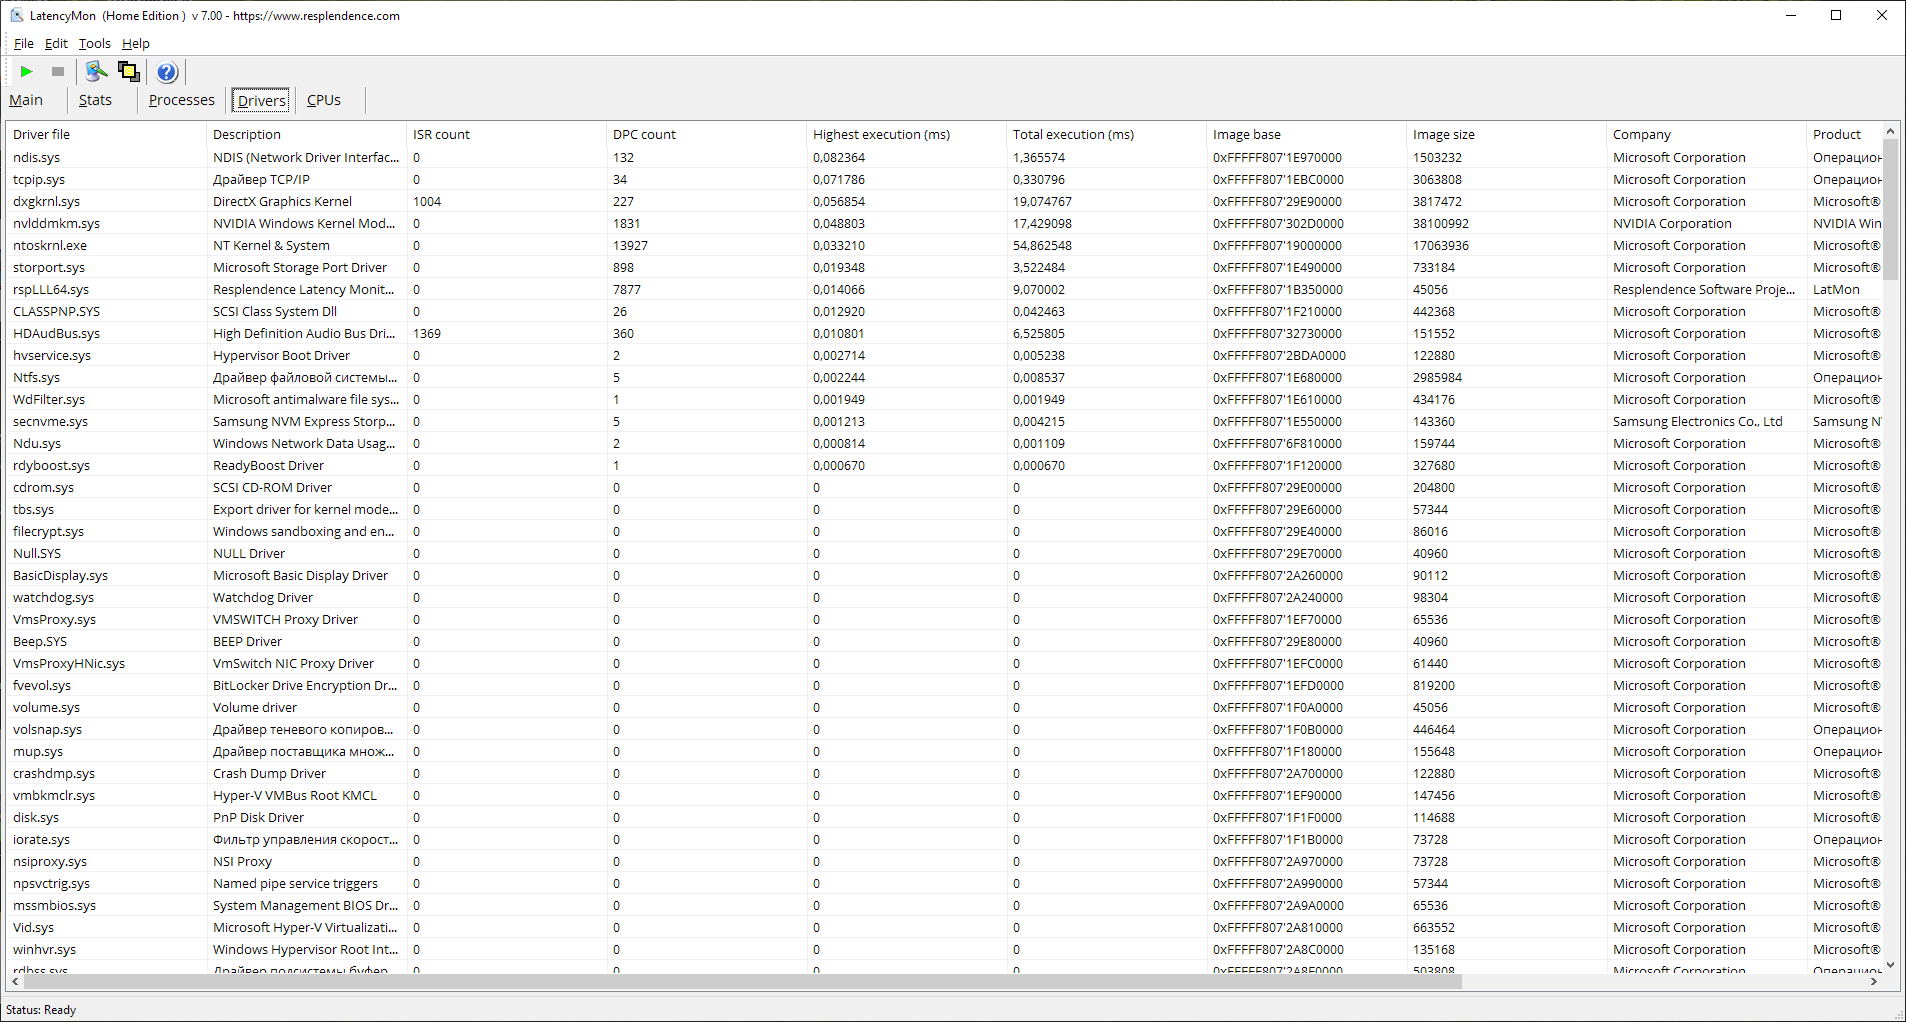Sort by the Product column header
1906x1022 pixels.
click(x=1844, y=134)
